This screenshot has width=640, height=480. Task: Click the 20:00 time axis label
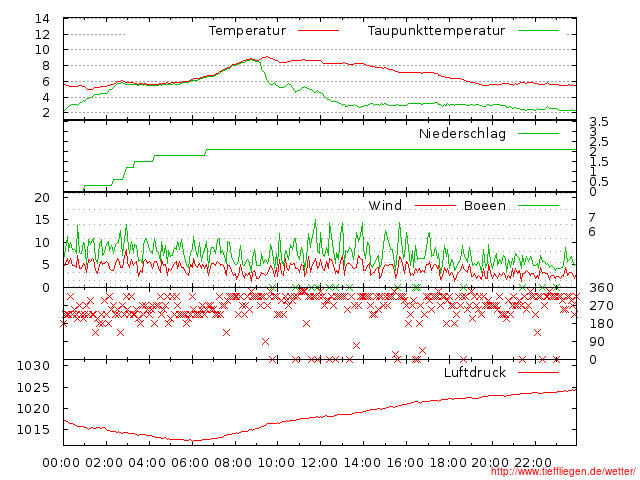click(x=490, y=463)
